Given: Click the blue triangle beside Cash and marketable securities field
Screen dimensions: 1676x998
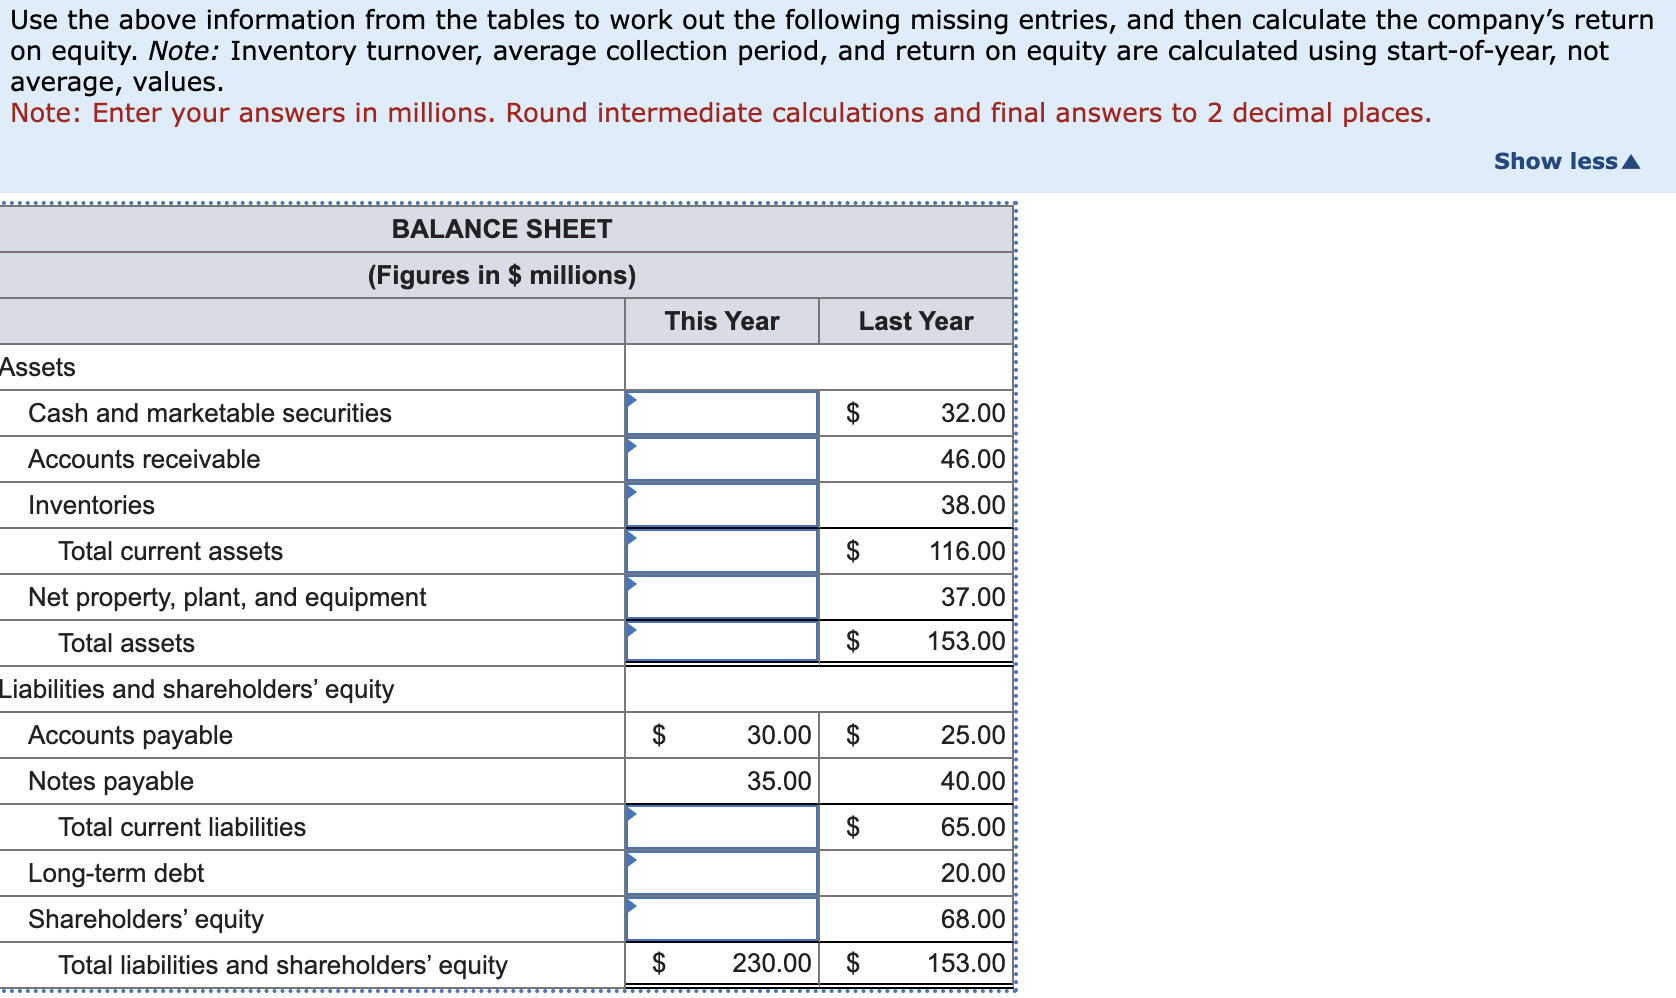Looking at the screenshot, I should point(633,400).
